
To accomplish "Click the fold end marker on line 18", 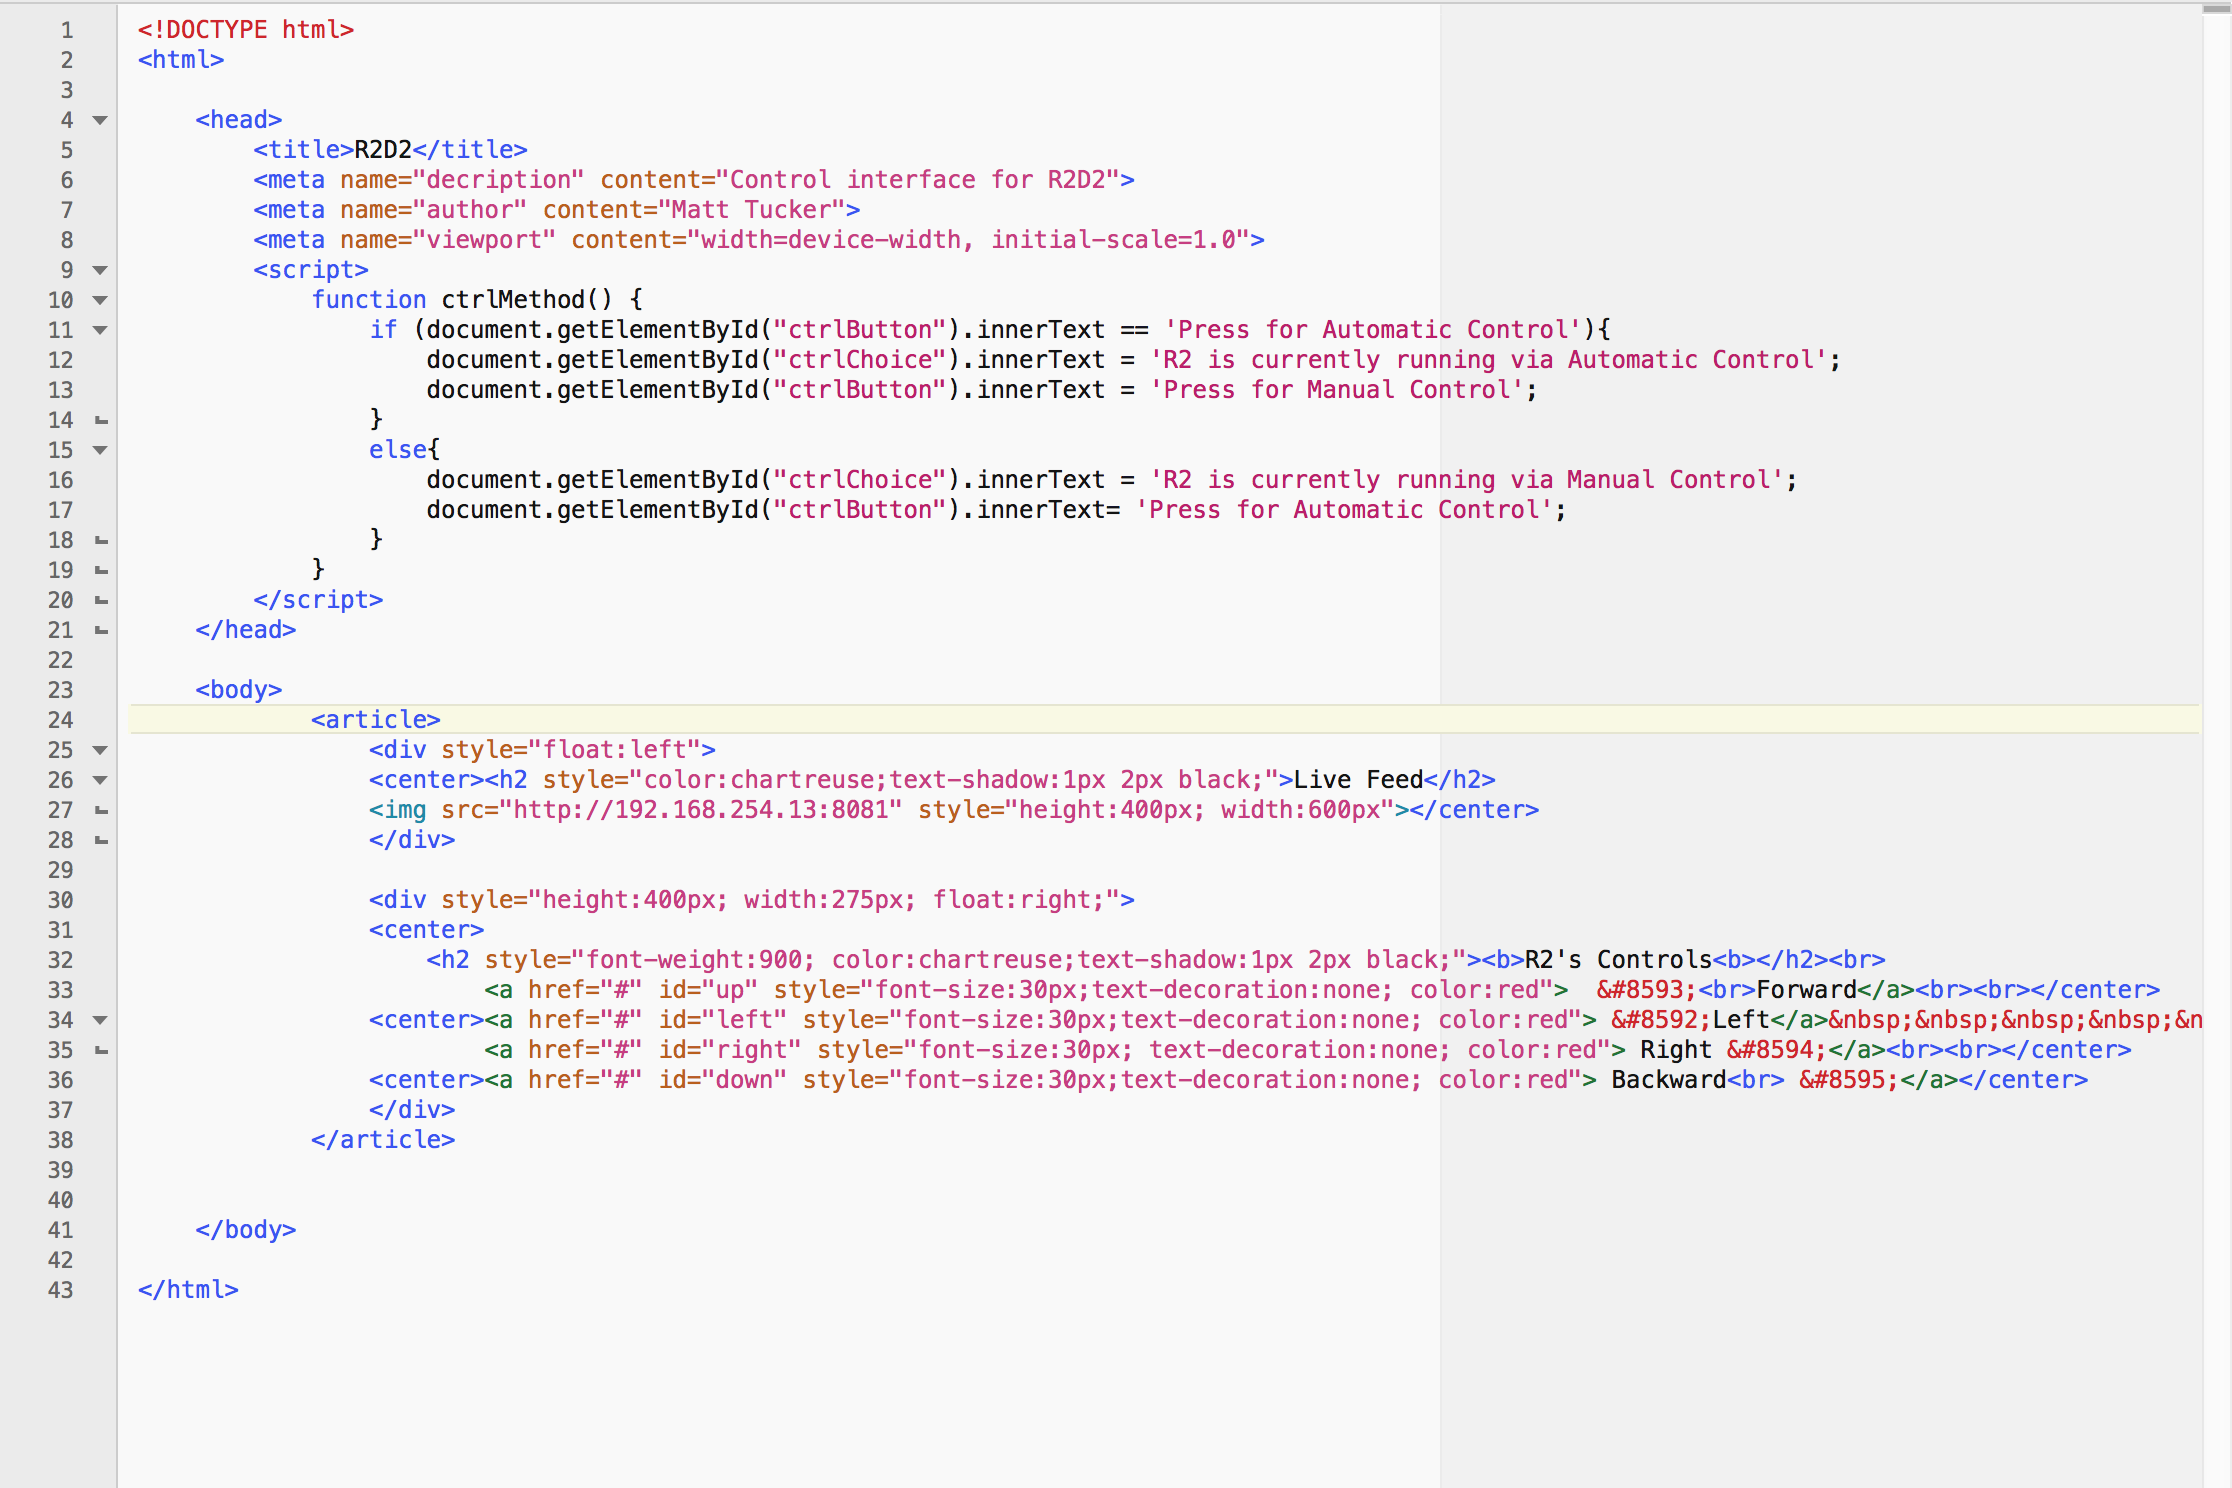I will 101,540.
